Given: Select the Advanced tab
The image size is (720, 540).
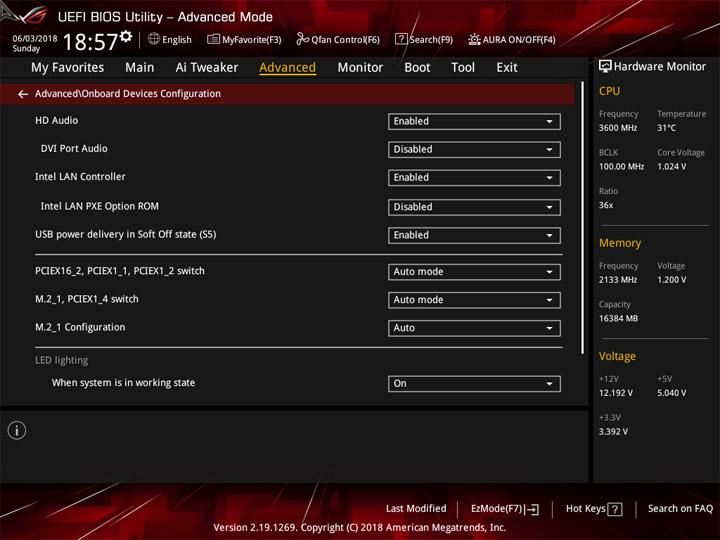Looking at the screenshot, I should coord(287,68).
